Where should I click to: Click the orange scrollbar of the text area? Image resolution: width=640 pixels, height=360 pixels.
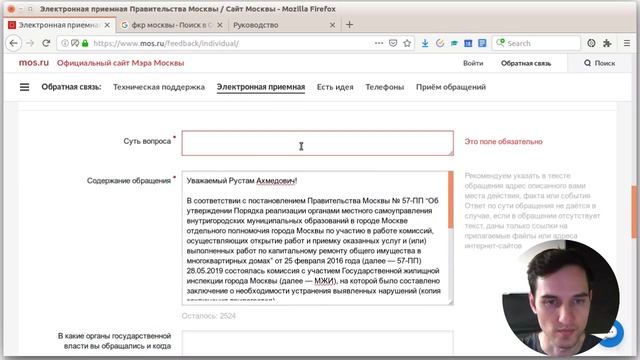click(451, 200)
